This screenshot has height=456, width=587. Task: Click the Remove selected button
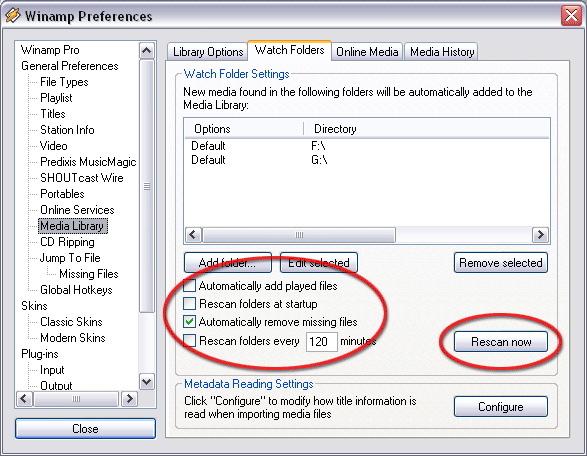point(501,262)
